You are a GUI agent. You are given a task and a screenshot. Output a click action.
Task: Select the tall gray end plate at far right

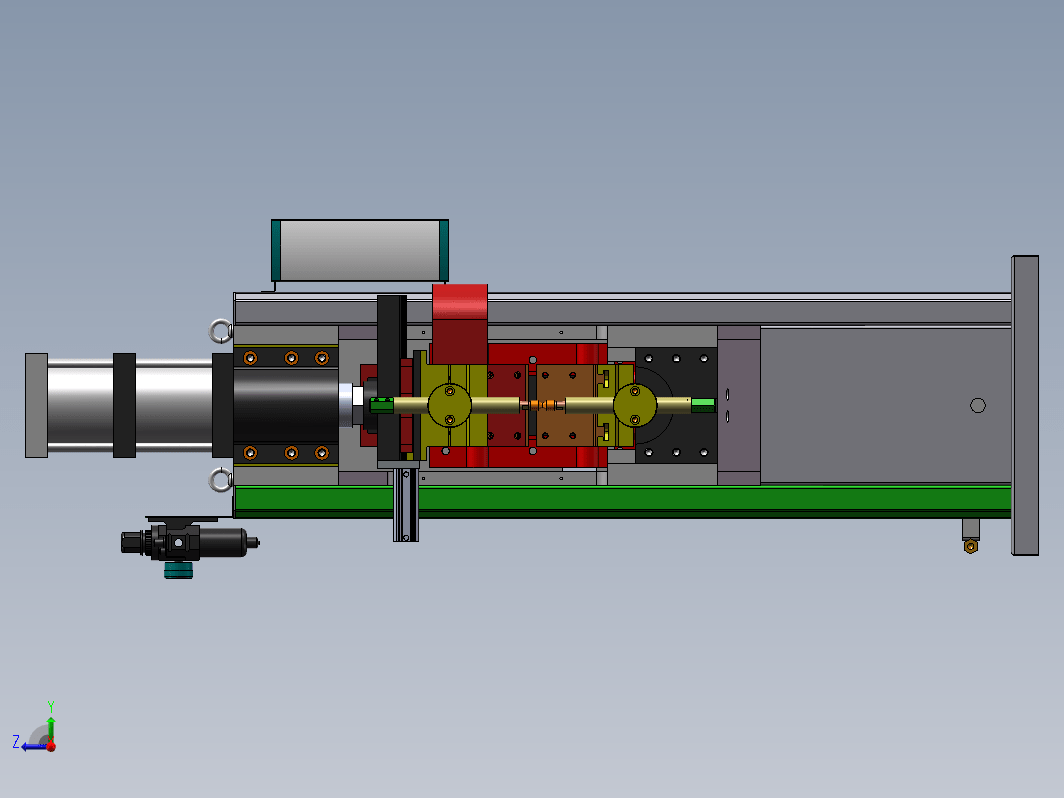[x=1025, y=405]
